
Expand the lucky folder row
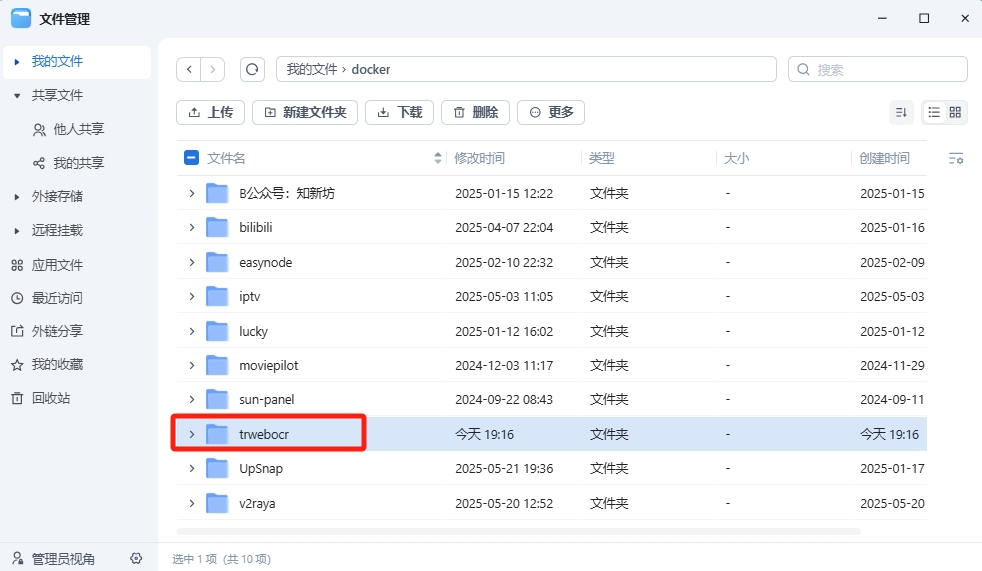[192, 331]
